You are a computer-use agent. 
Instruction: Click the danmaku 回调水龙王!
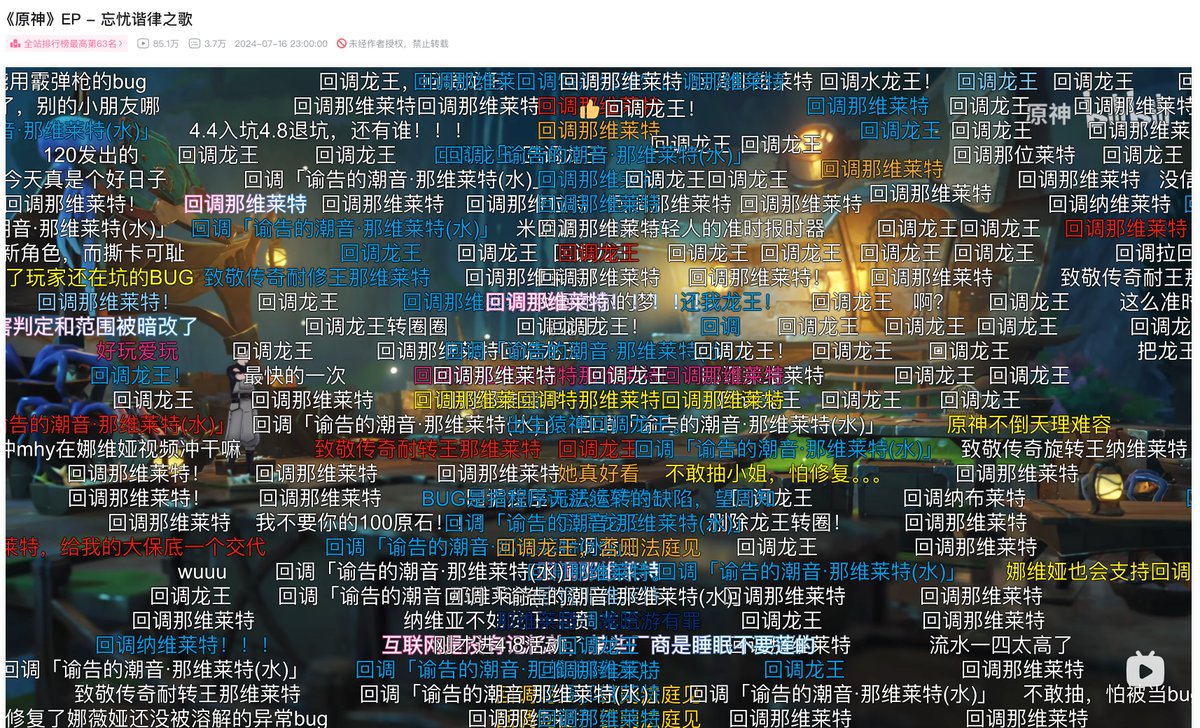876,81
